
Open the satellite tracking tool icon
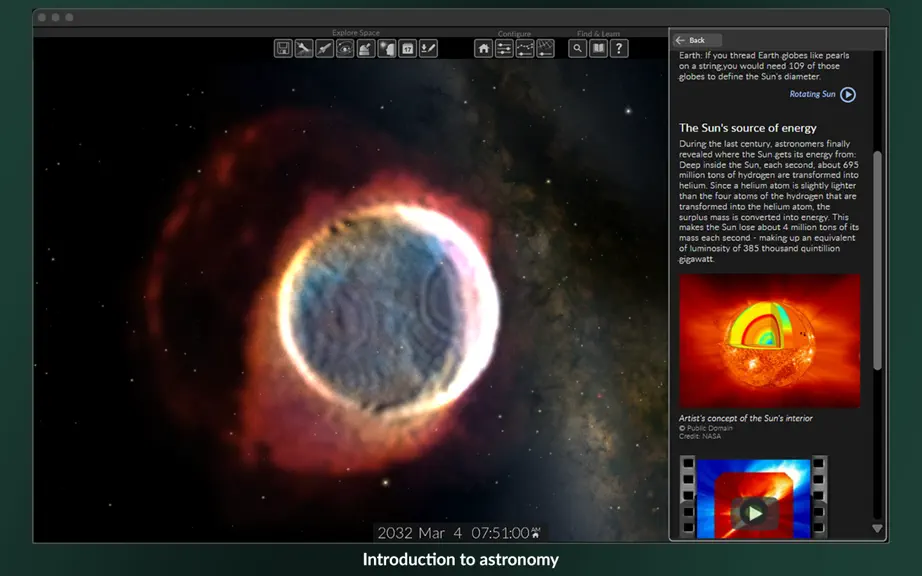click(303, 48)
